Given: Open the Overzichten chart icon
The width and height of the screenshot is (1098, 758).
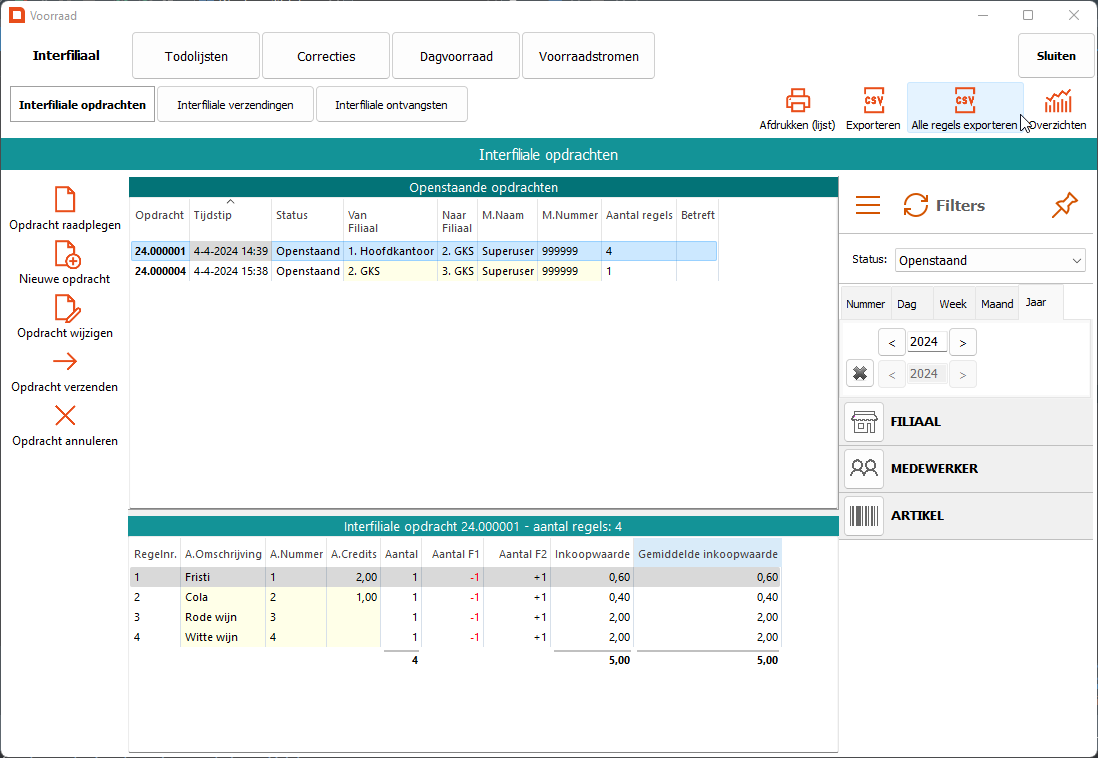Looking at the screenshot, I should tap(1058, 102).
